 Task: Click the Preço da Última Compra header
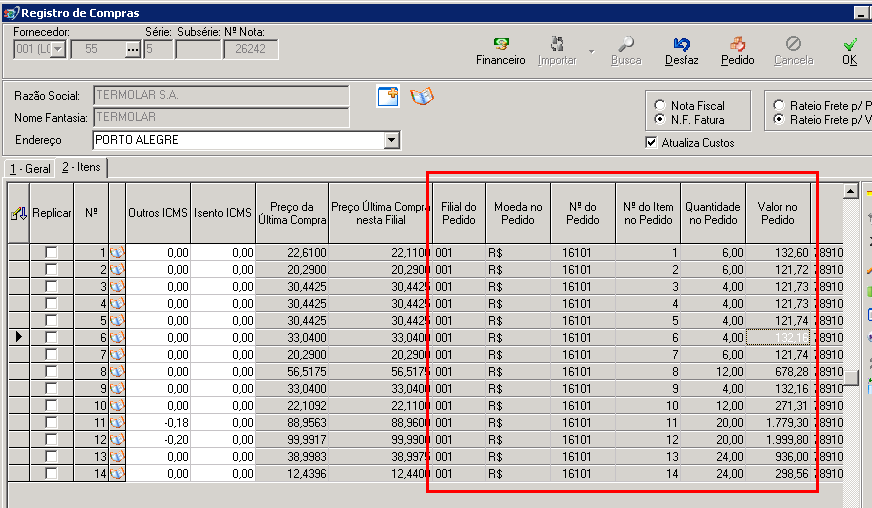tap(292, 213)
